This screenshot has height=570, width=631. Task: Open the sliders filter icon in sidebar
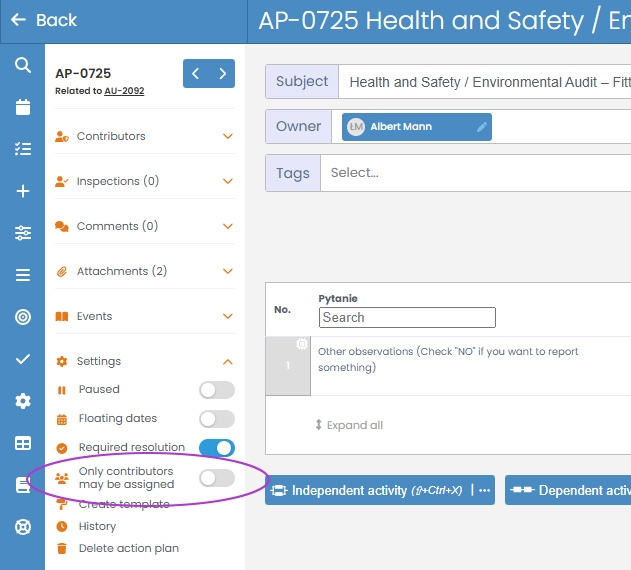coord(22,233)
